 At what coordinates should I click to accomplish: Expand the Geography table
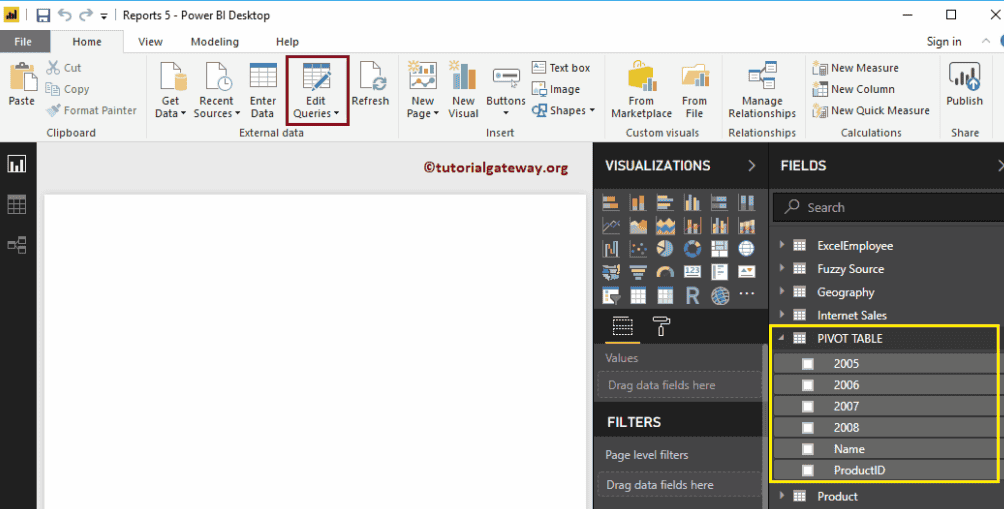click(782, 291)
